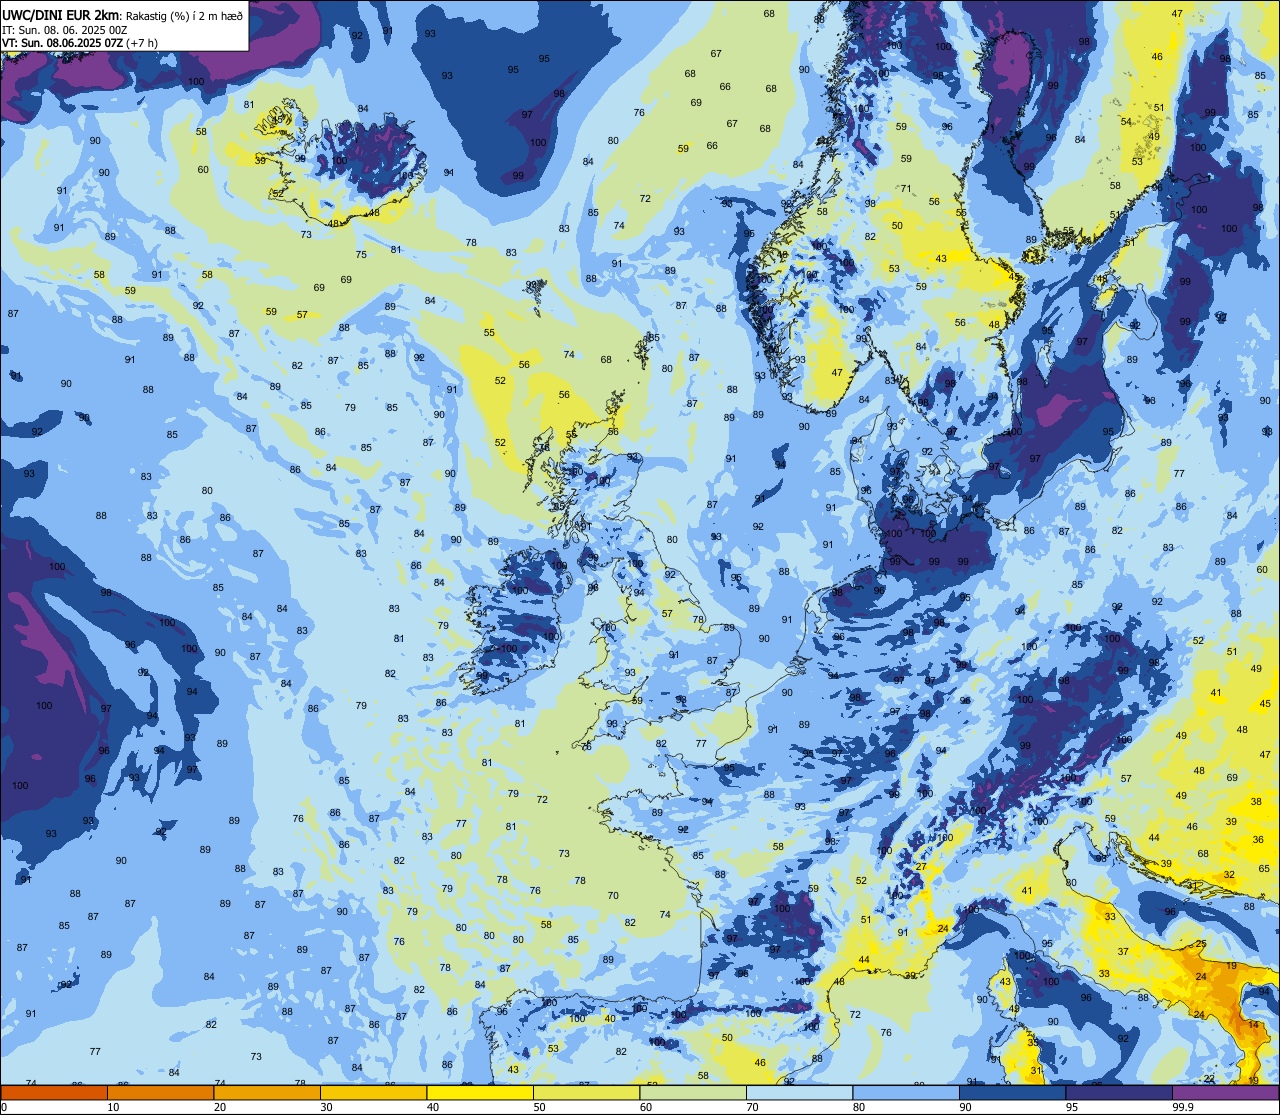
Task: Click the legend tick label 10
Action: (x=113, y=1107)
